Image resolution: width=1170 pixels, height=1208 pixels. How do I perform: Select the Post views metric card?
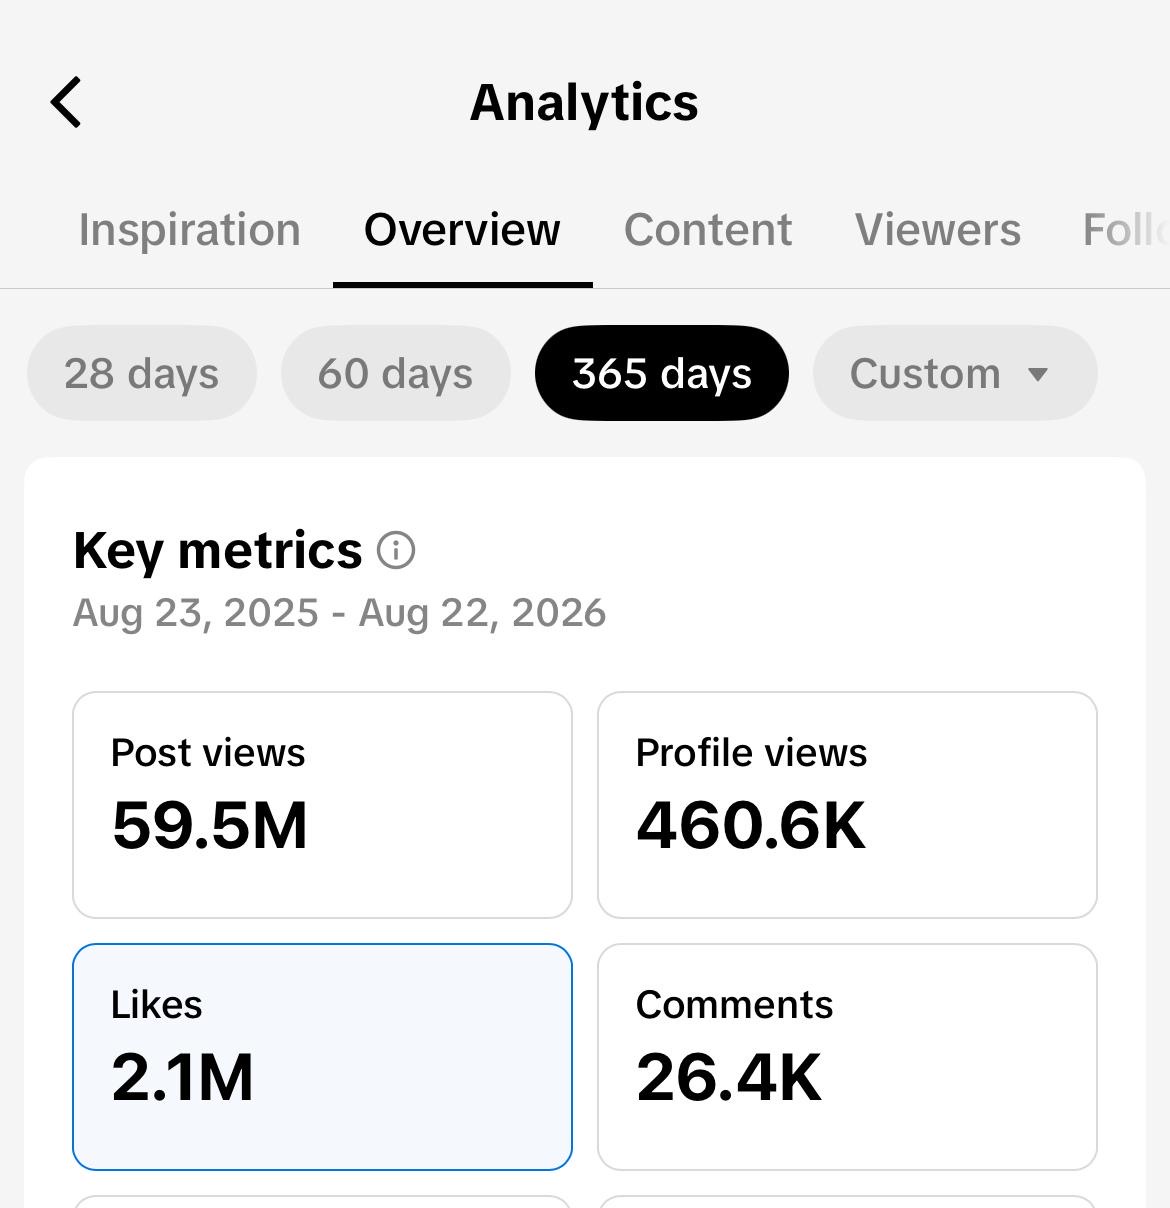[x=322, y=805]
